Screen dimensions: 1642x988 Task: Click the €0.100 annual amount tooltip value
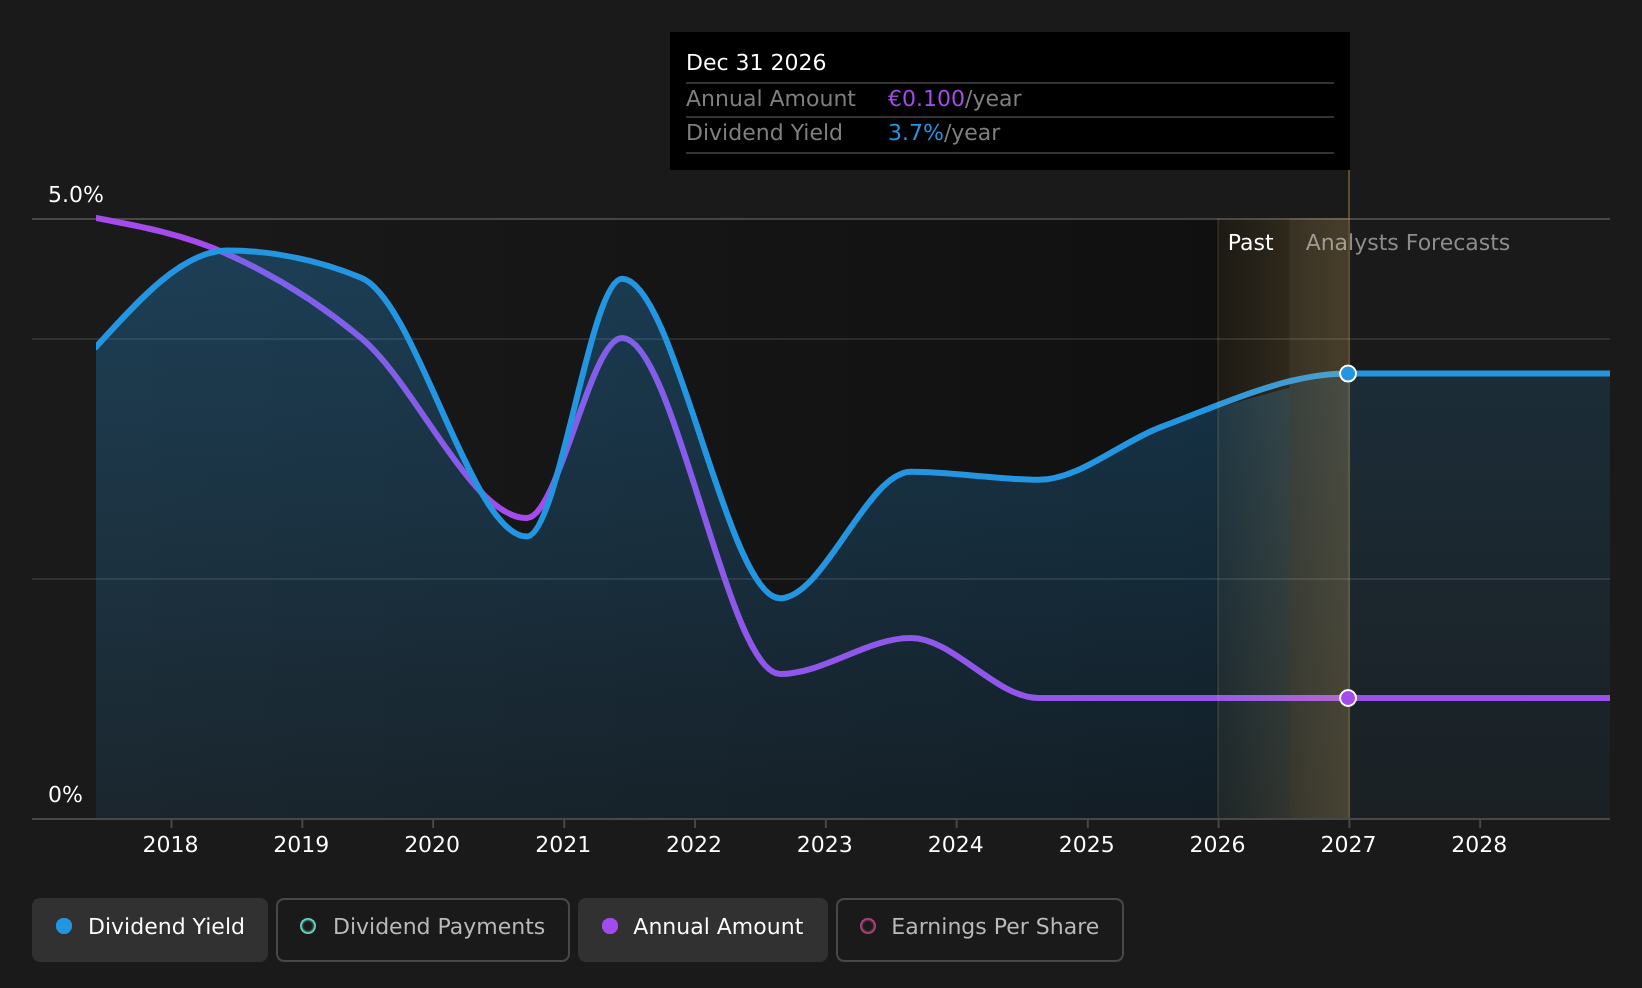(926, 99)
